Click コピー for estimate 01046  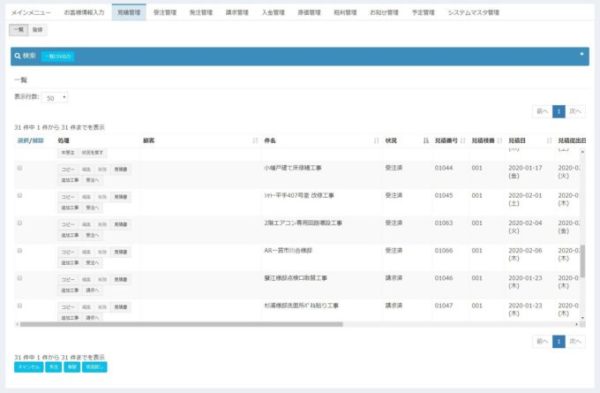tap(68, 279)
